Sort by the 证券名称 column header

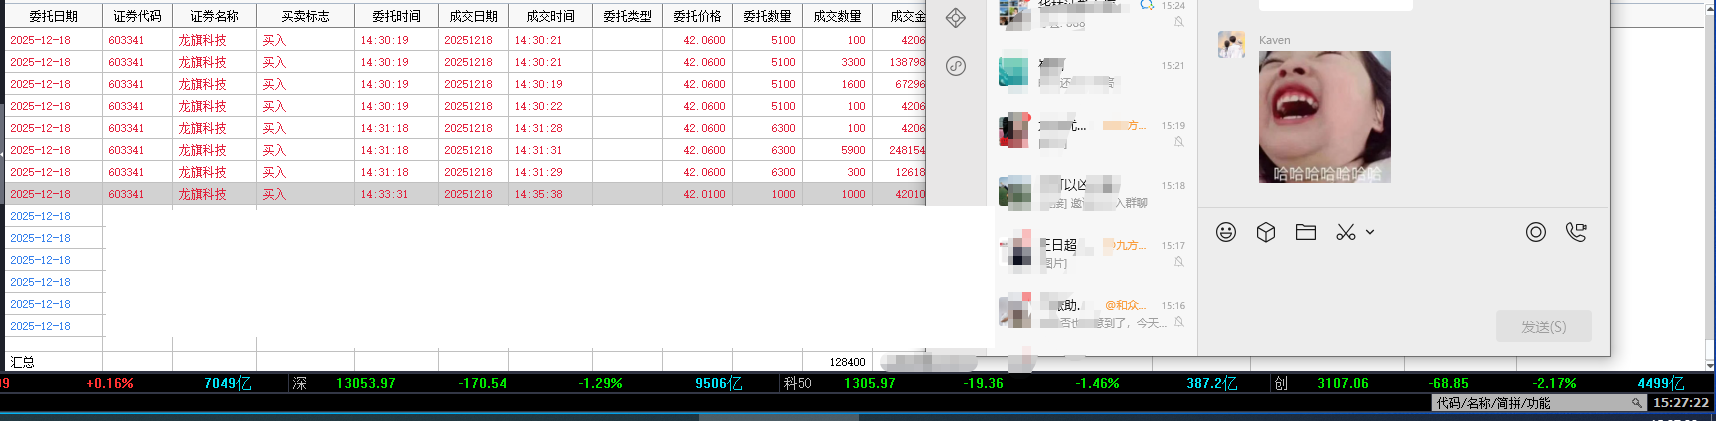[x=214, y=16]
